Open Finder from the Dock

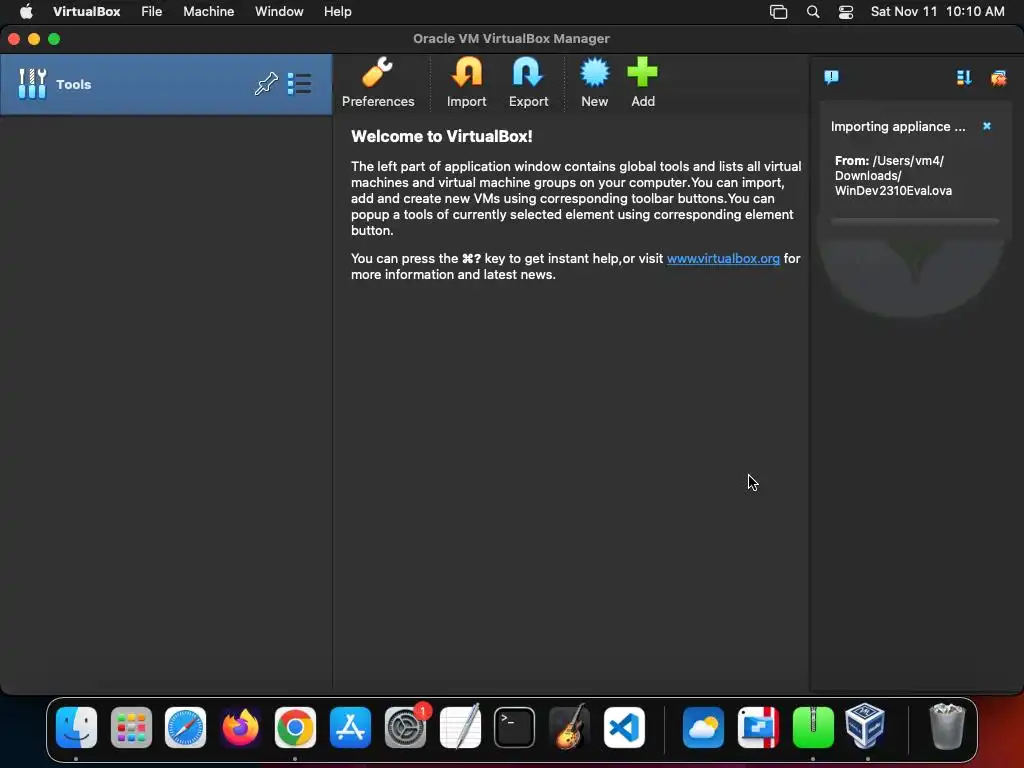[76, 727]
